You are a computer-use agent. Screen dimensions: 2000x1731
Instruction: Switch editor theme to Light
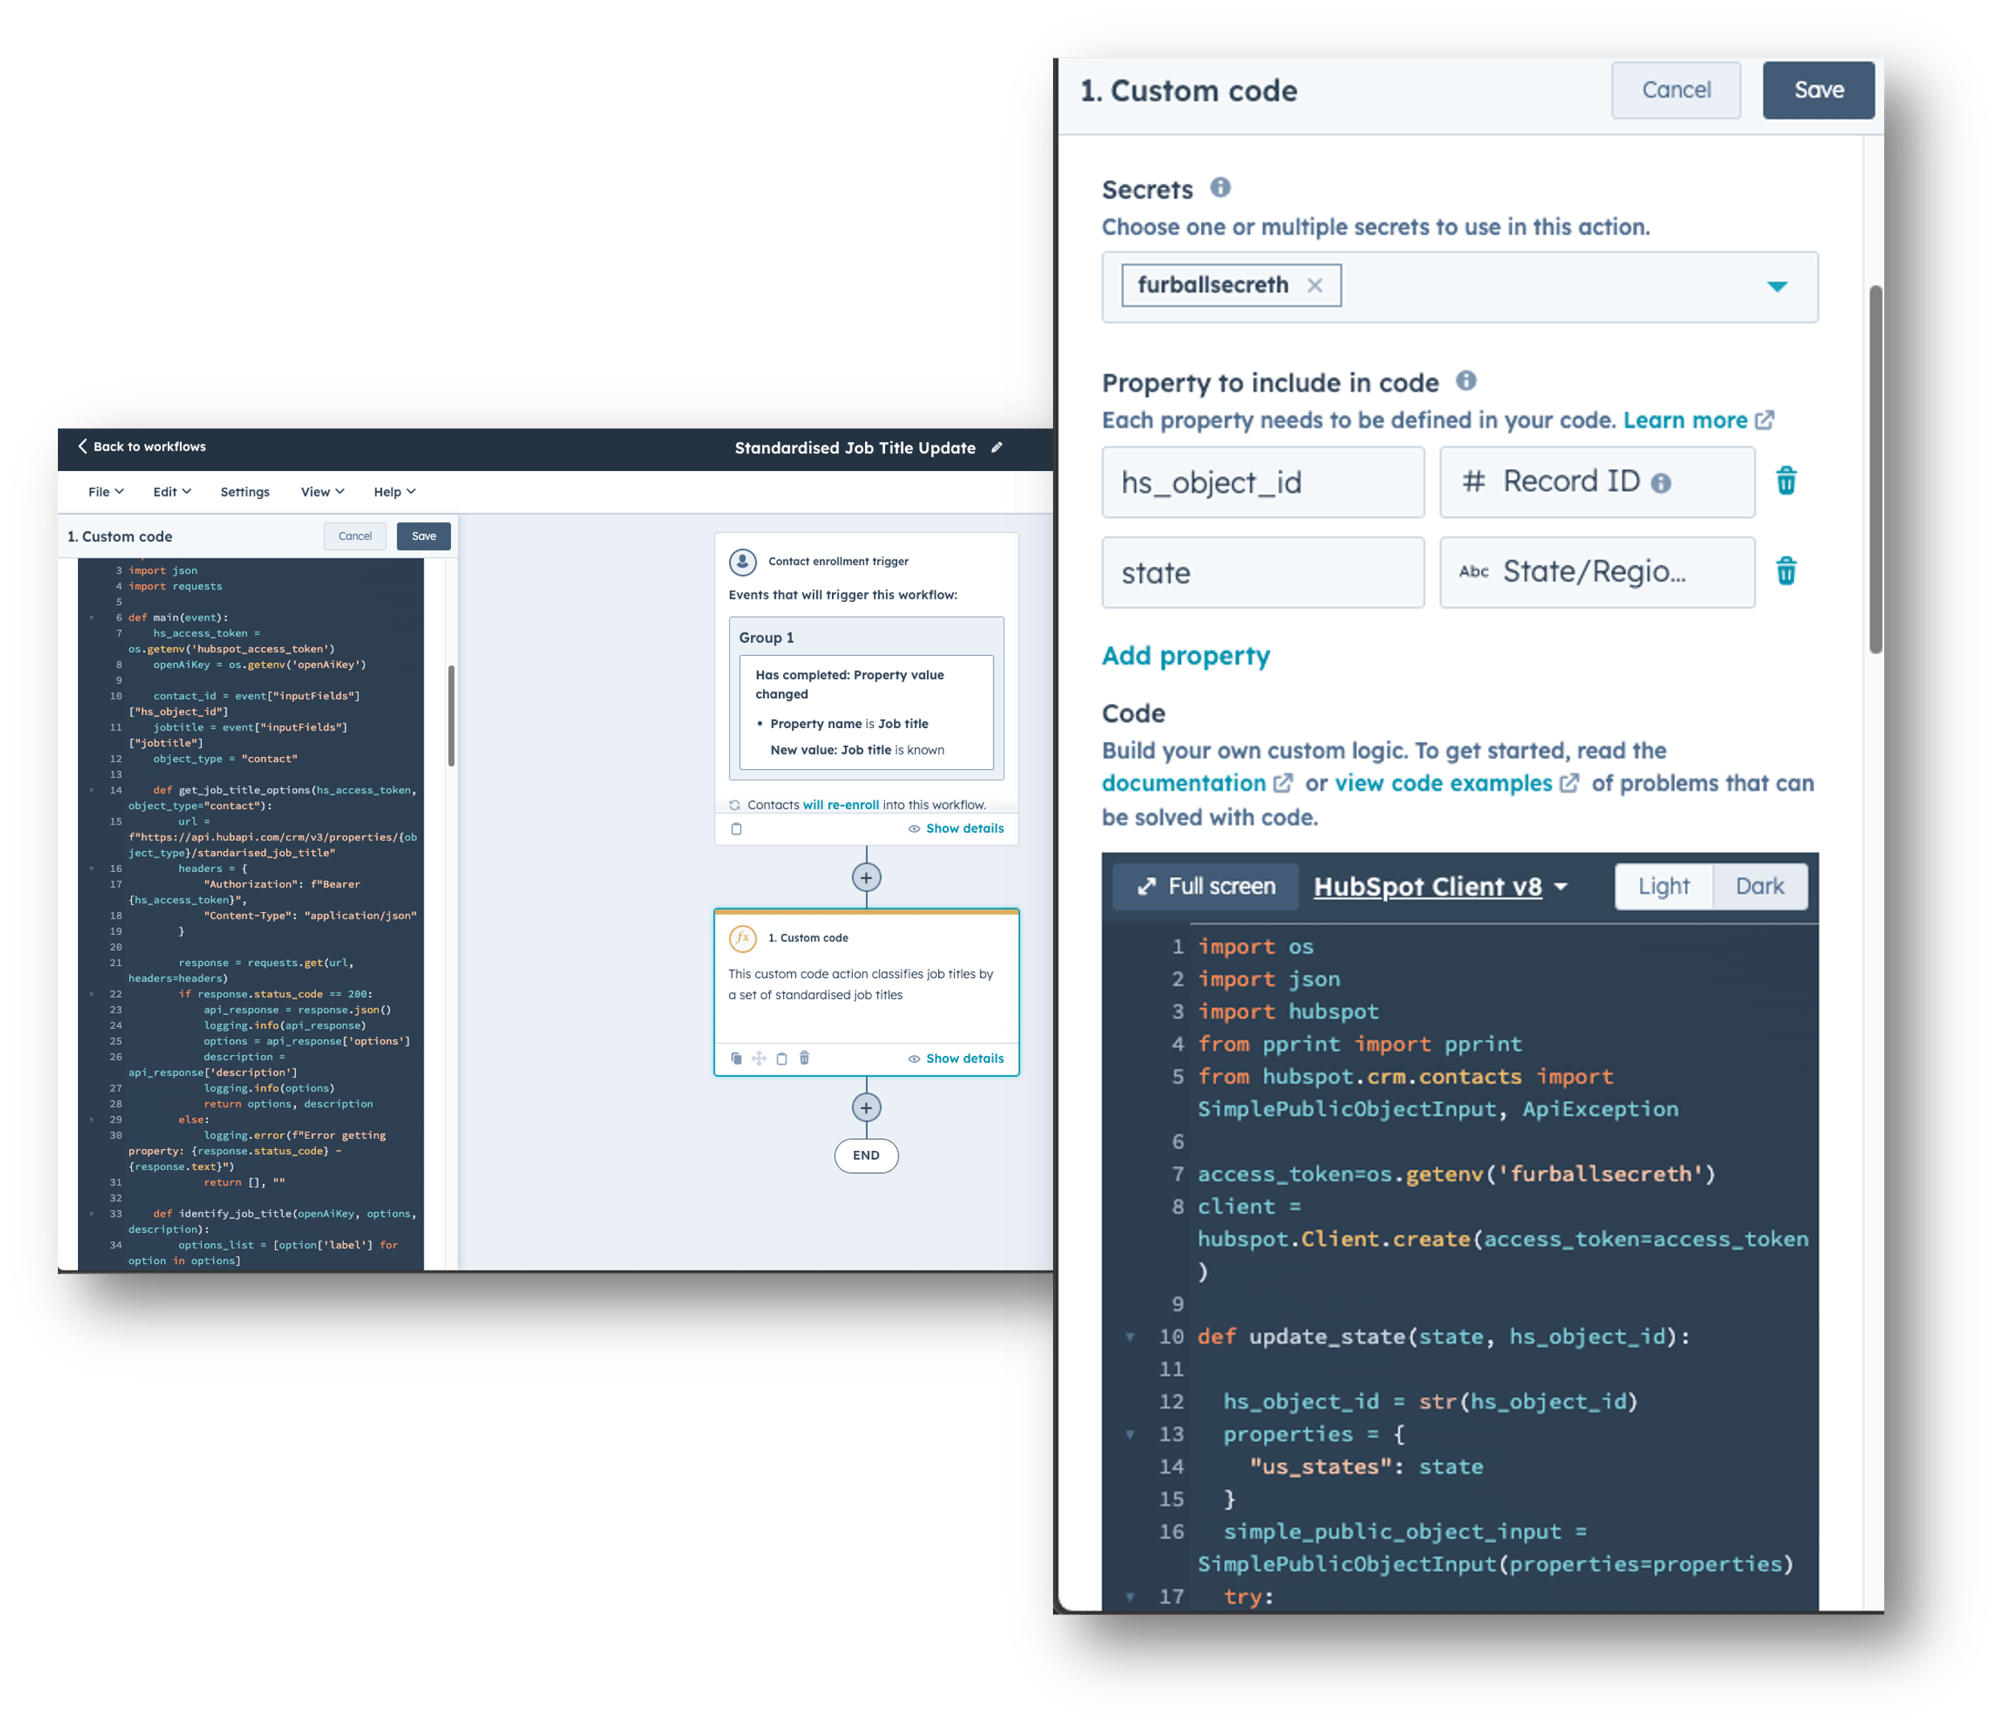point(1663,886)
